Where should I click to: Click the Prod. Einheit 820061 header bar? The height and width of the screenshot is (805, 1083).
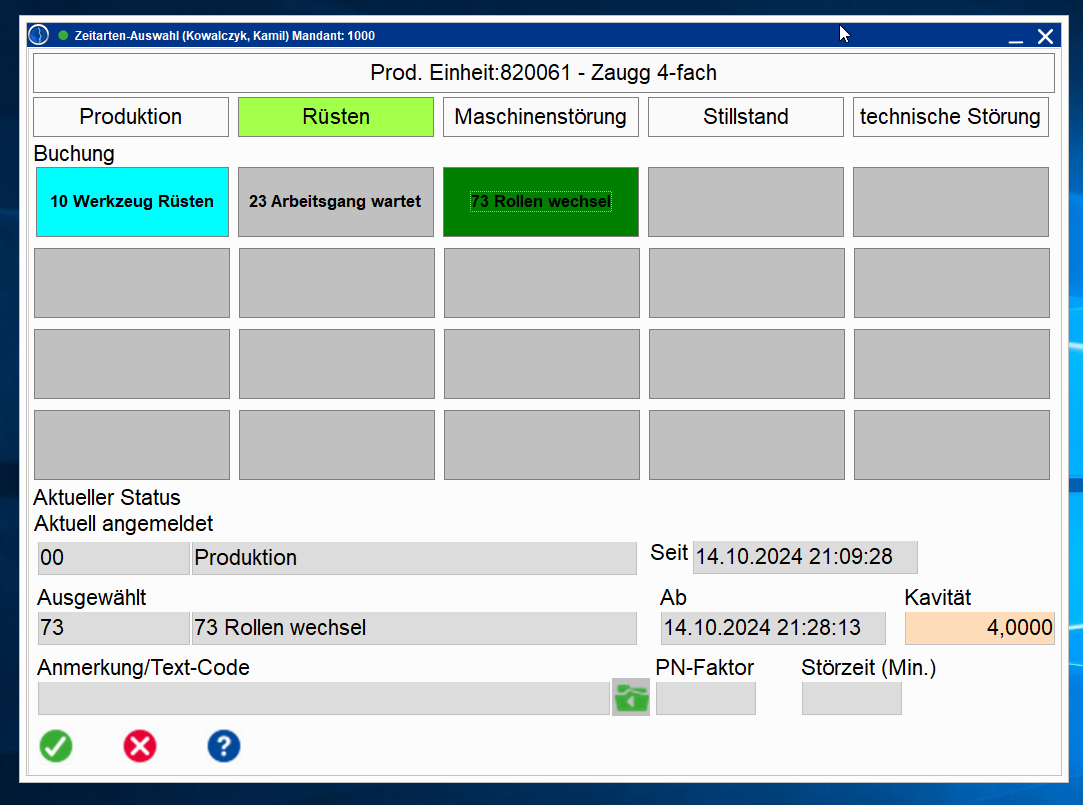click(x=543, y=73)
